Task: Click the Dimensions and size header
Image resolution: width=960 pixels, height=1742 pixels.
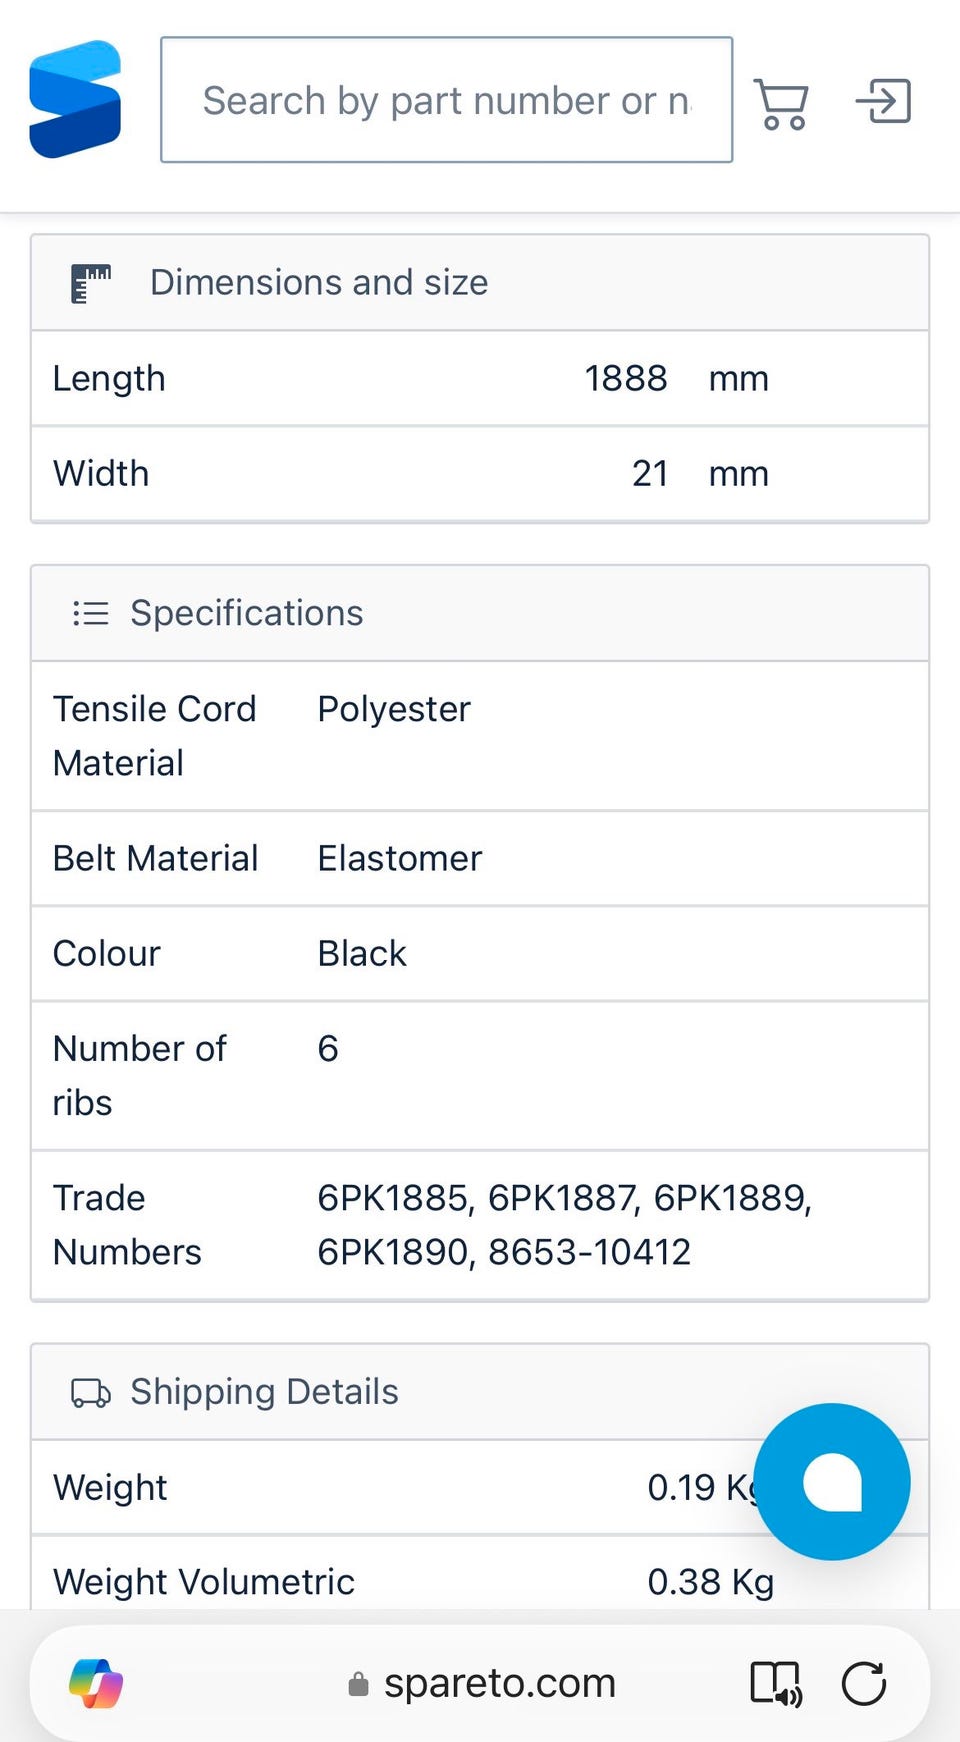Action: (x=319, y=283)
